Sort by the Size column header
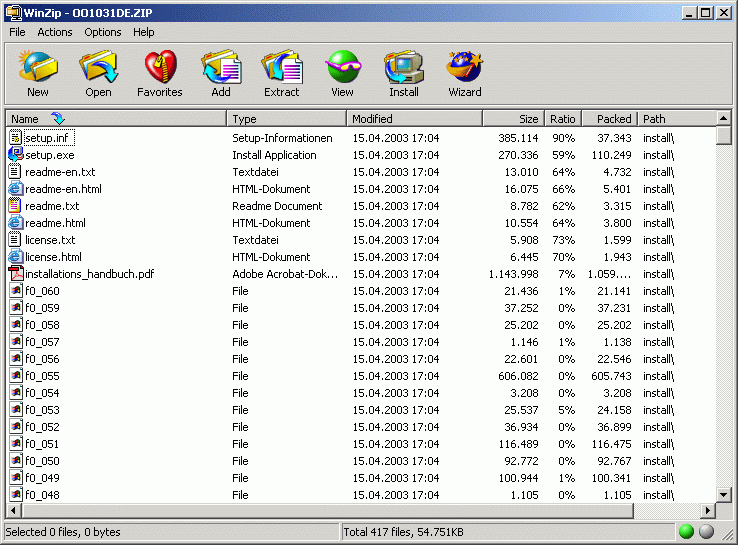The height and width of the screenshot is (545, 738). pos(514,119)
